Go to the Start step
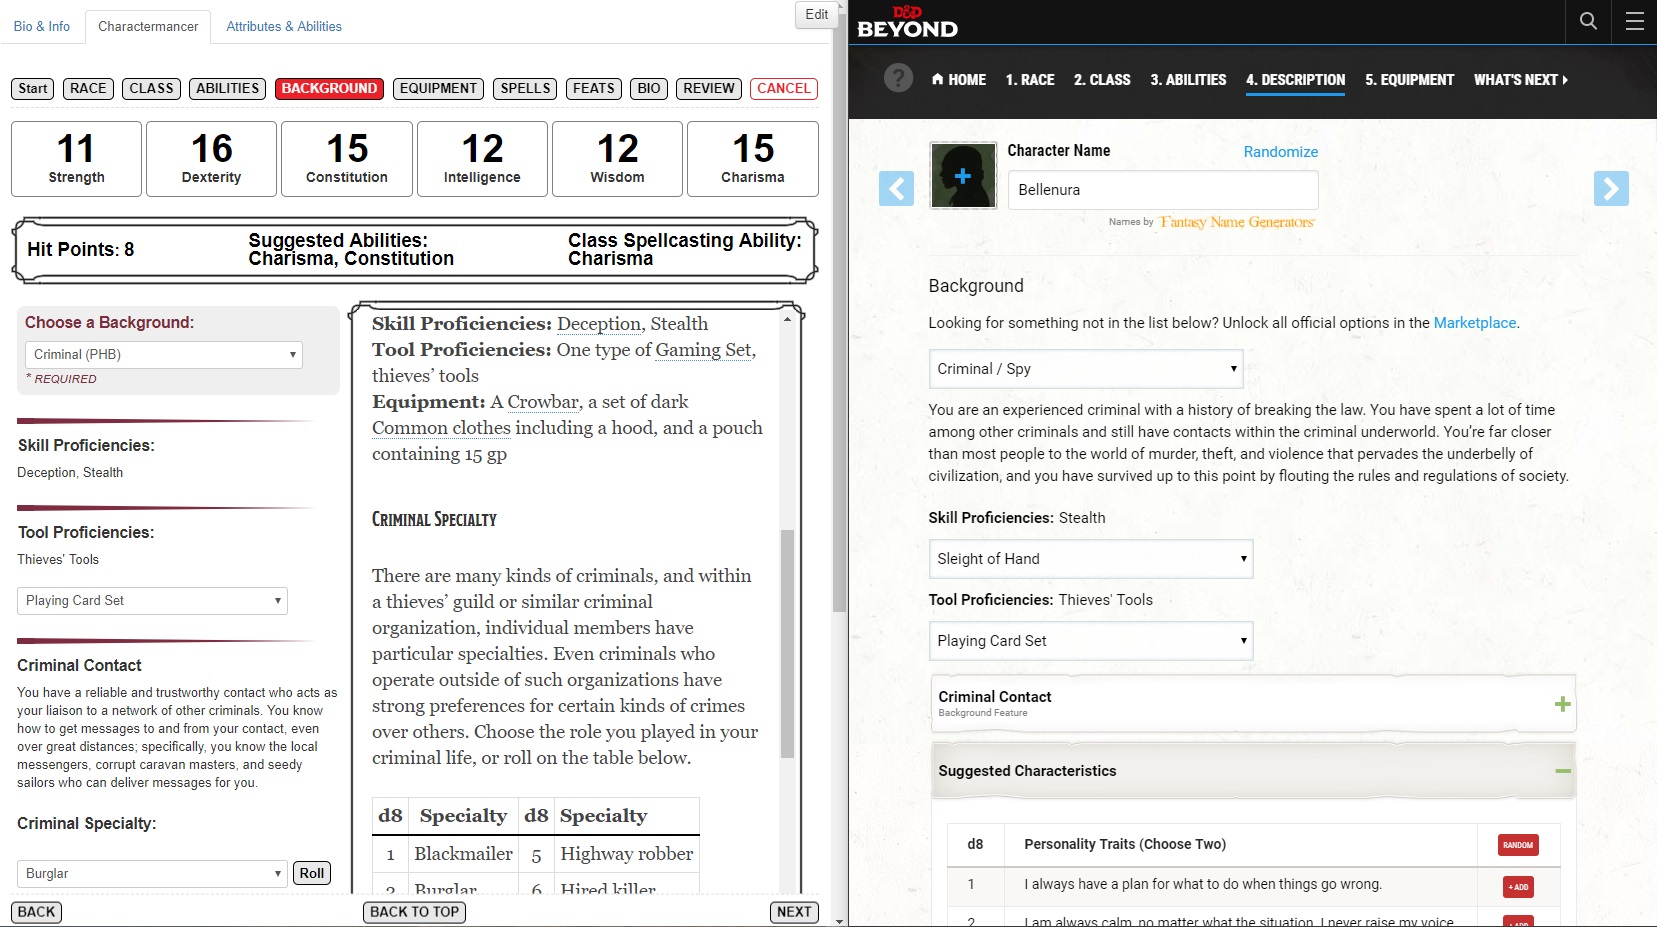 pos(33,88)
